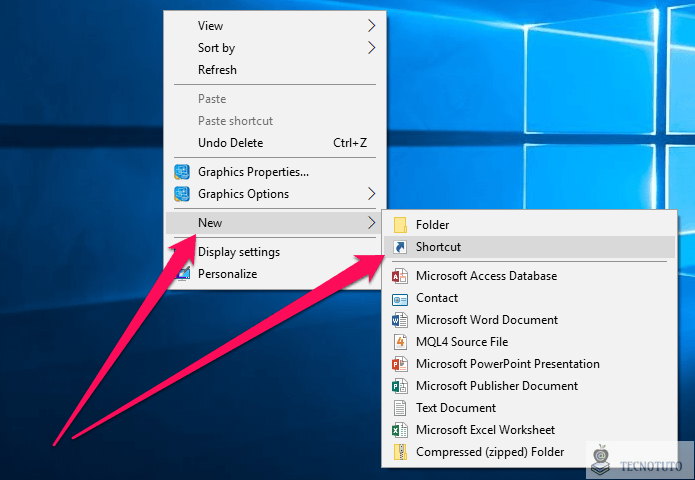Click the Graphics Options icon
Image resolution: width=695 pixels, height=480 pixels.
[182, 194]
